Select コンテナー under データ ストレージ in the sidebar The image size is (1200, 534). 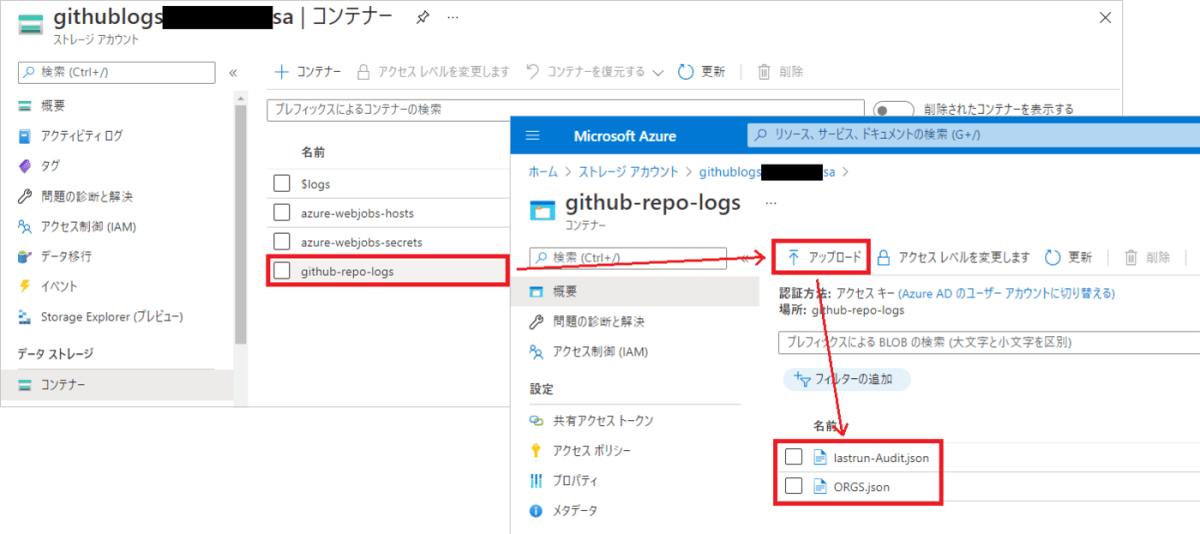point(116,385)
